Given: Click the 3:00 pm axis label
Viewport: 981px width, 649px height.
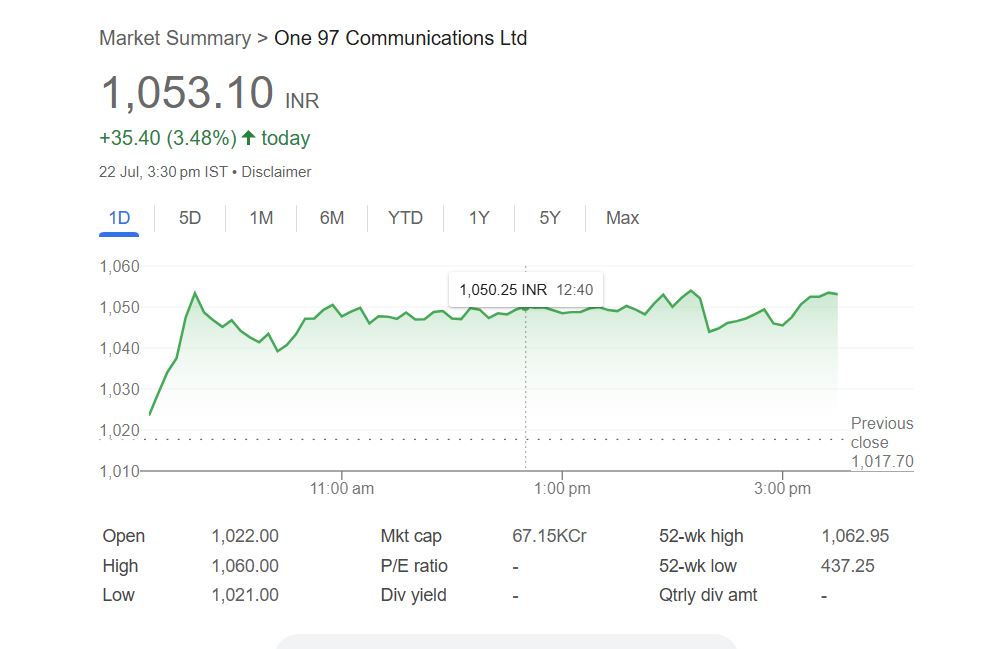Looking at the screenshot, I should (x=783, y=489).
